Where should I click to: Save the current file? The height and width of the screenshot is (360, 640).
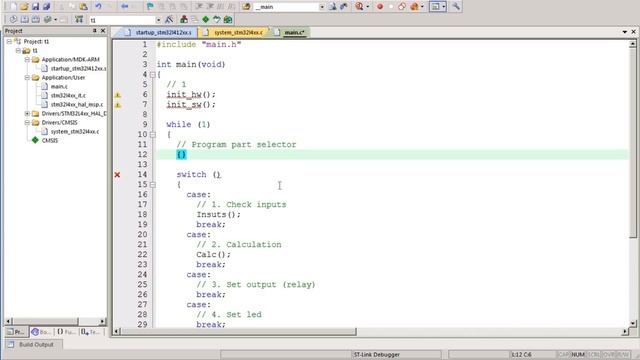(x=36, y=7)
